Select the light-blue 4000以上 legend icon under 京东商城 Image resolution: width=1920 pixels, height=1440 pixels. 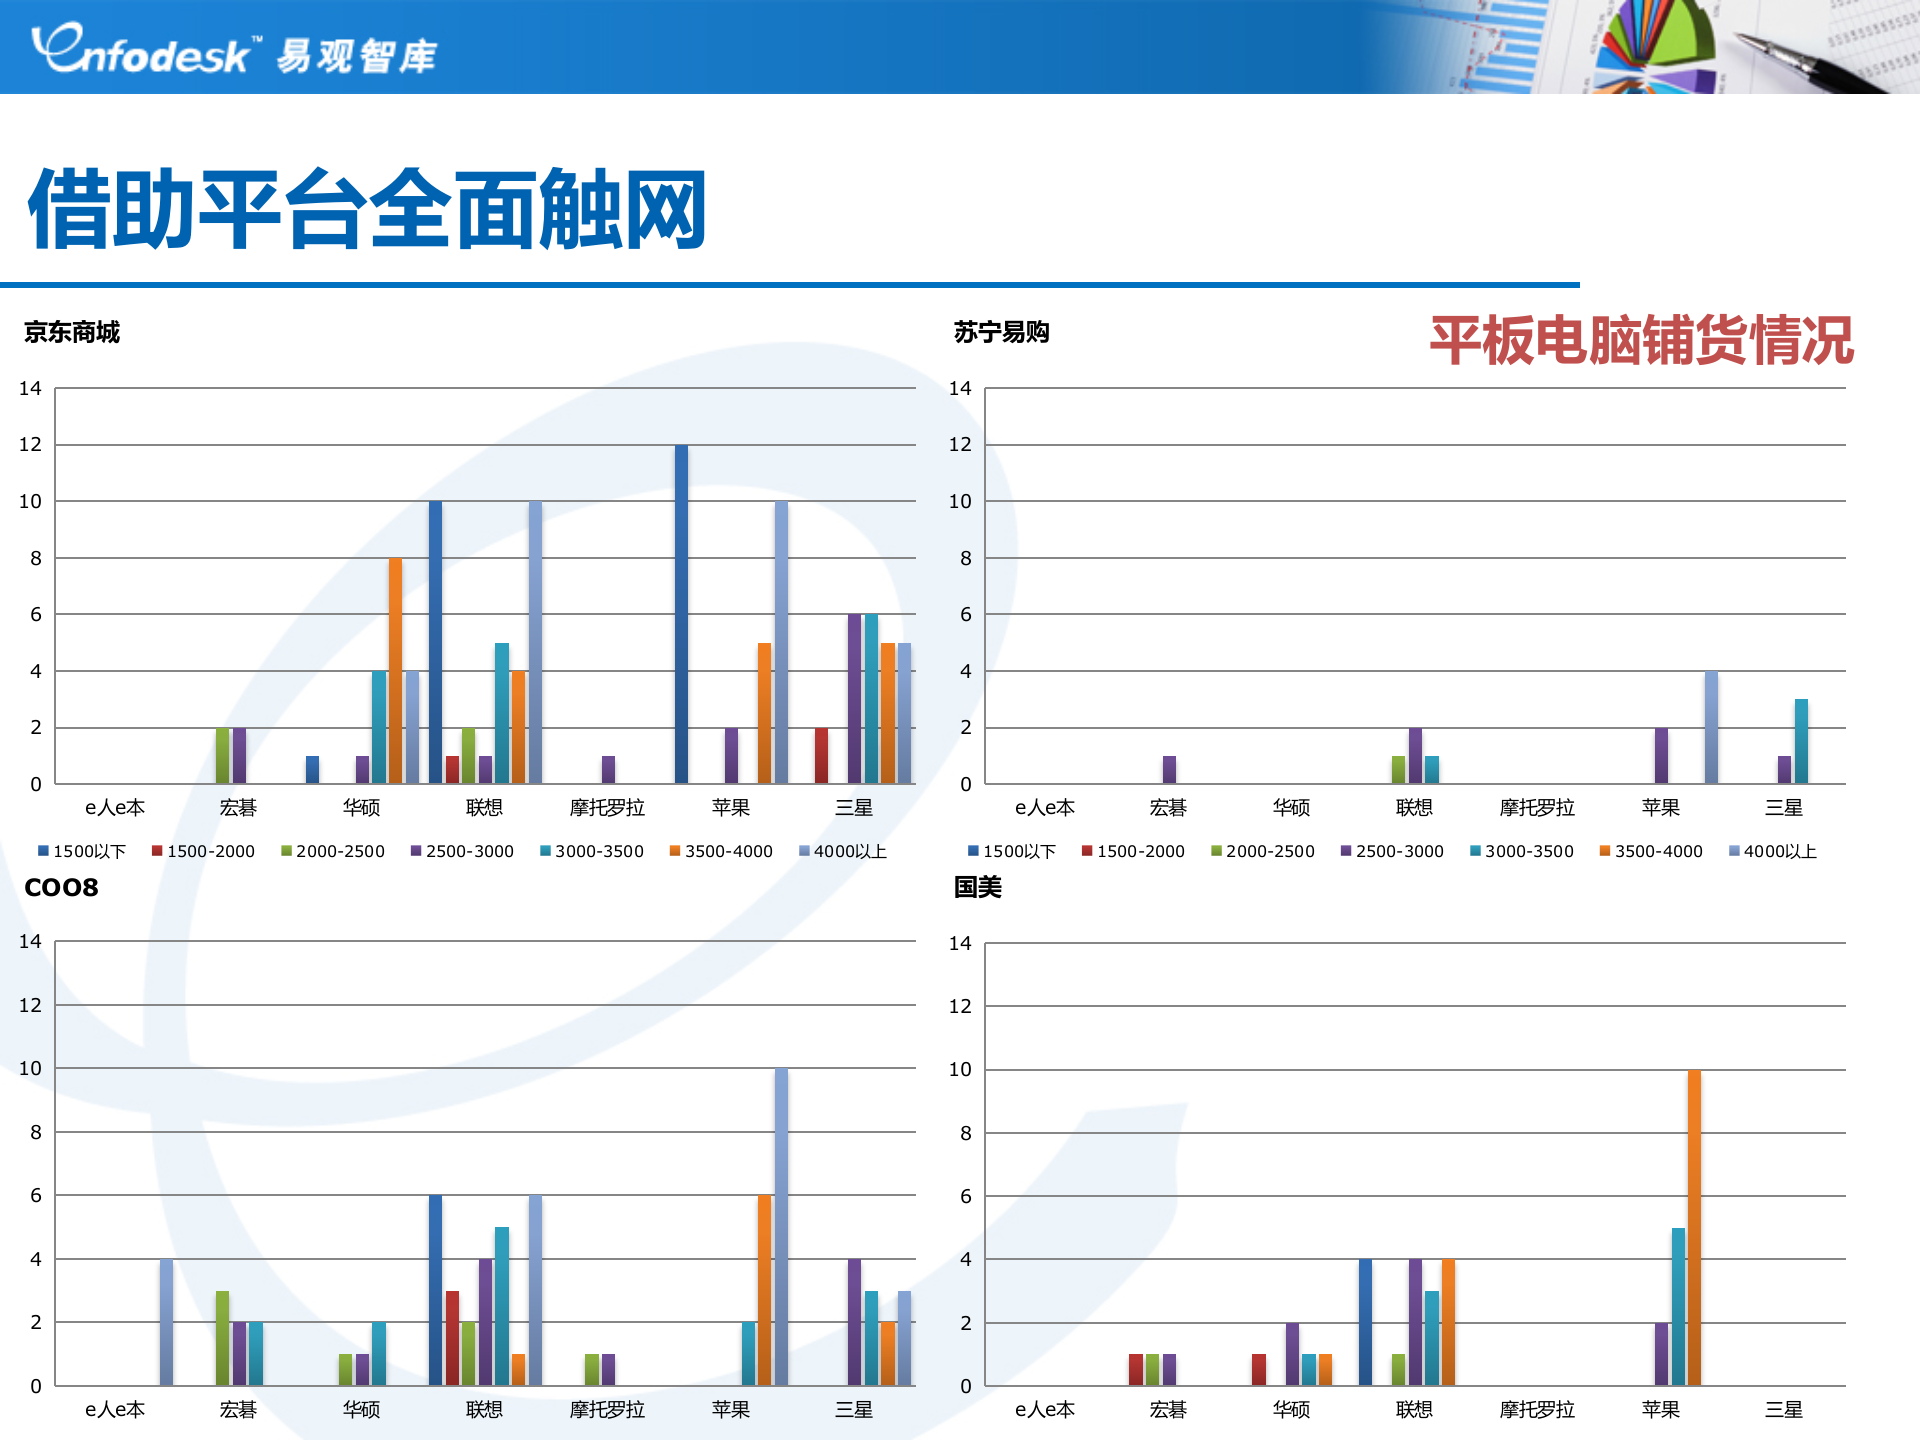[804, 851]
